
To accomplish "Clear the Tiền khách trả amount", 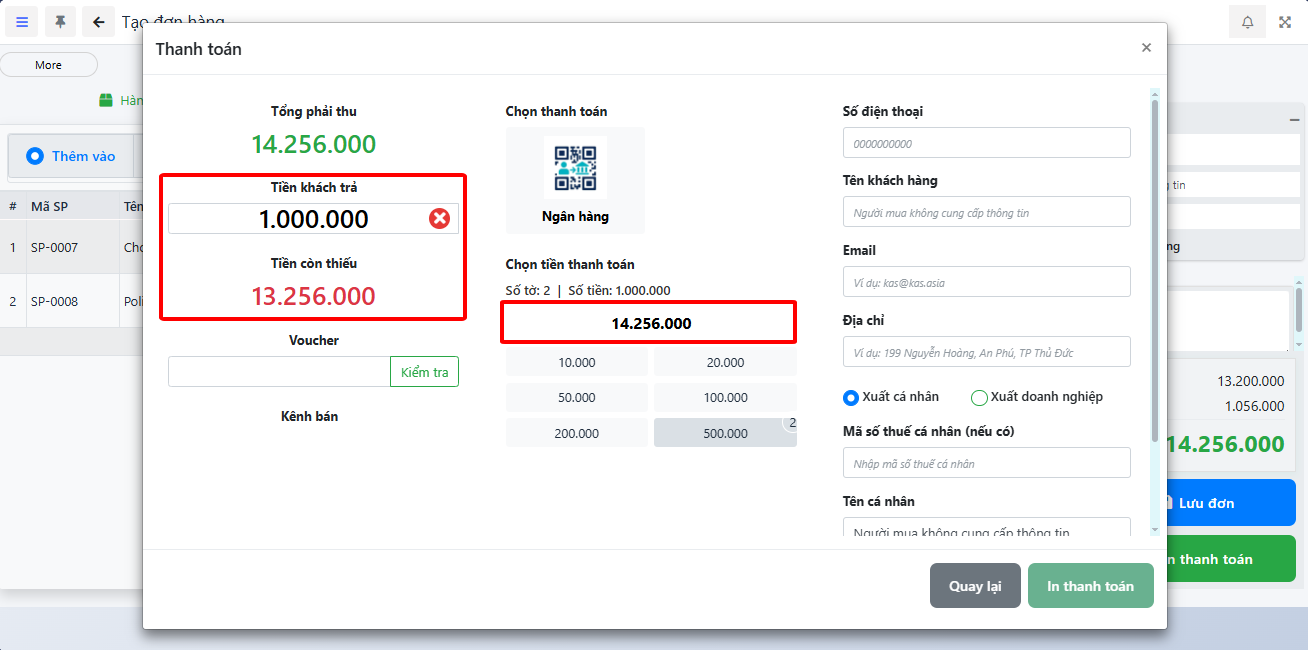I will [x=439, y=219].
